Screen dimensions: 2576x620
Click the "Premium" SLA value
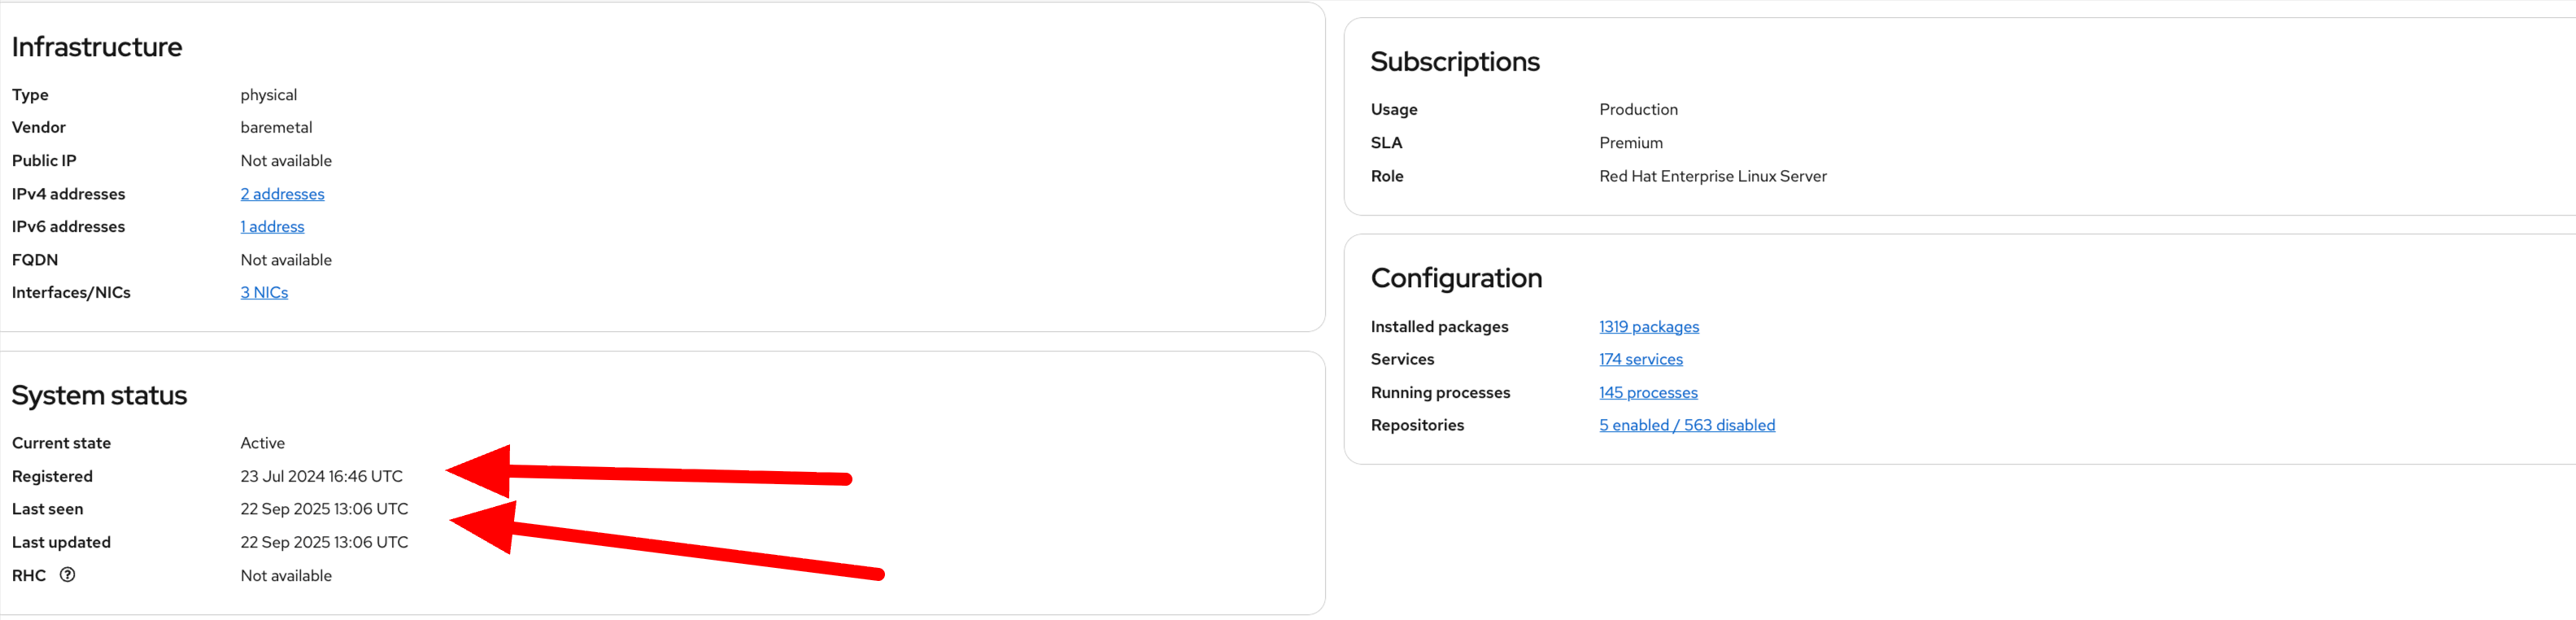pos(1631,142)
